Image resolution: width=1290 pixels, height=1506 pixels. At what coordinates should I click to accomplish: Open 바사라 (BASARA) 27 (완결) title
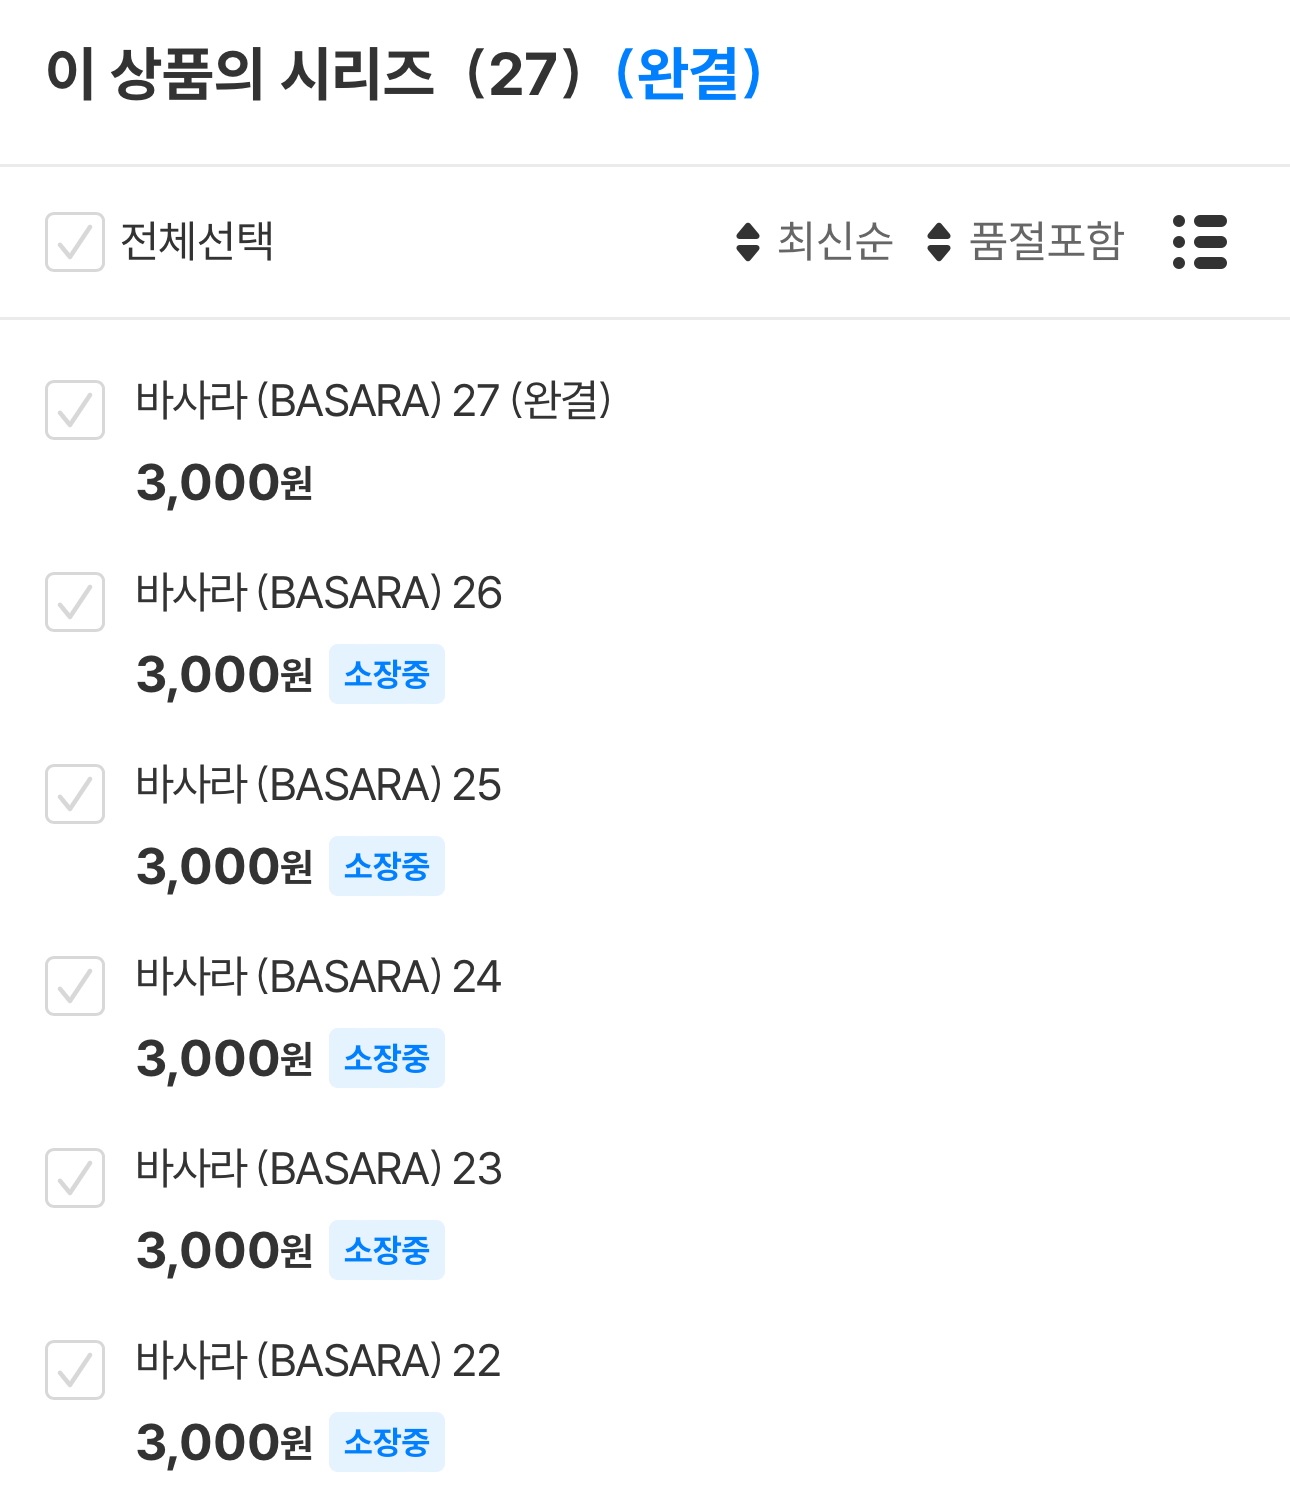[x=373, y=401]
